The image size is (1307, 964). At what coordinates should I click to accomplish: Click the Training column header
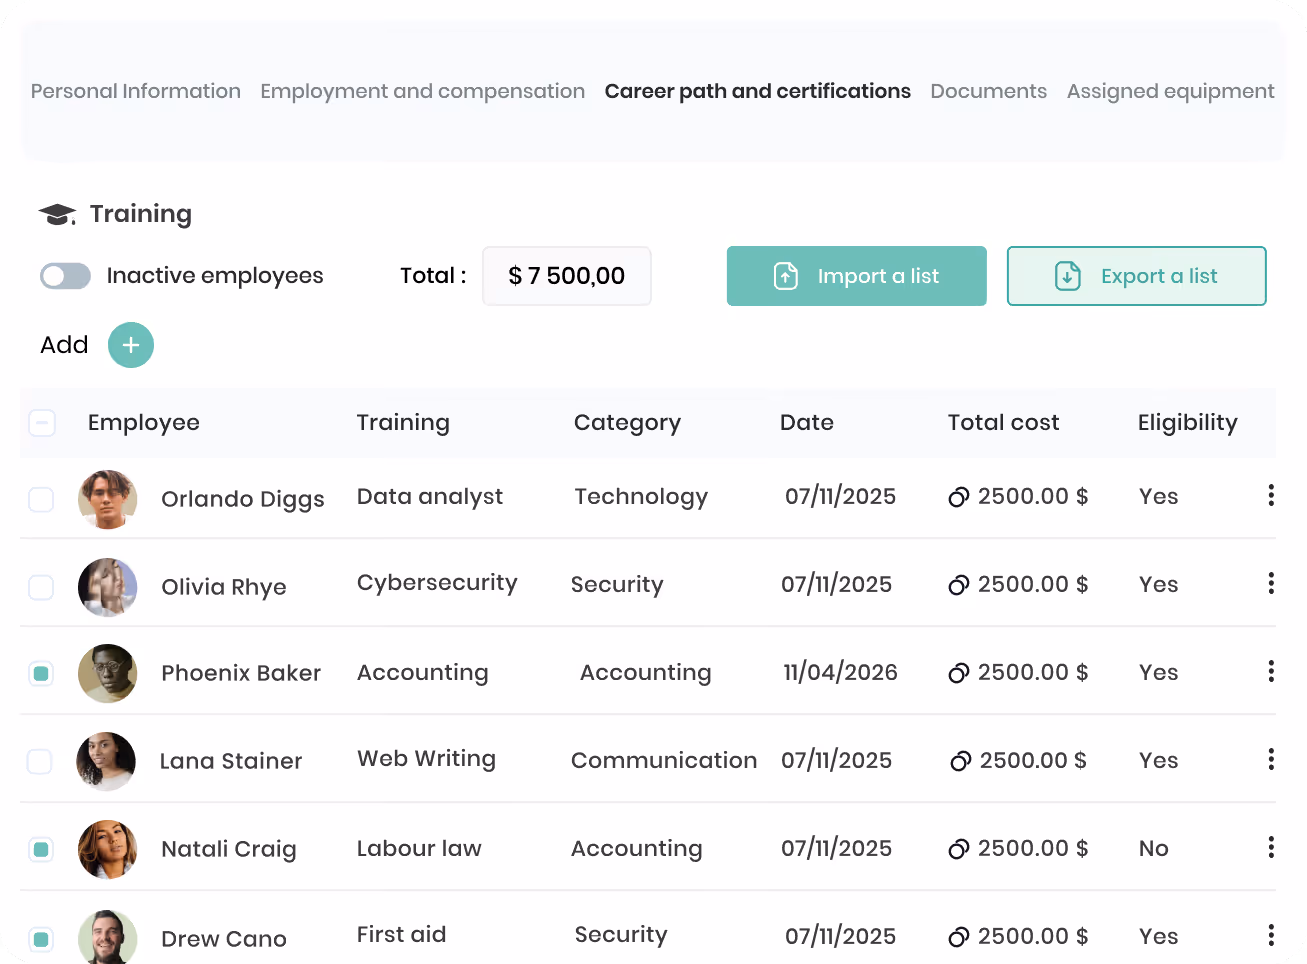pyautogui.click(x=403, y=423)
